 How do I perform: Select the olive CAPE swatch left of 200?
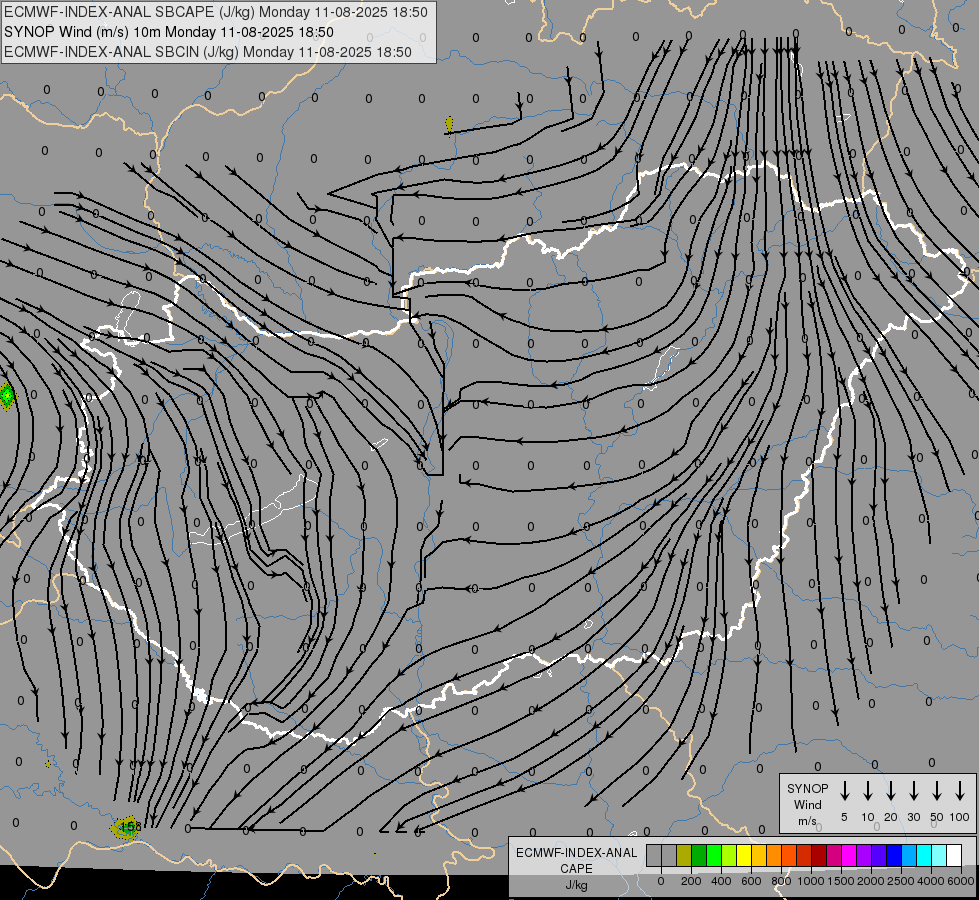point(684,856)
